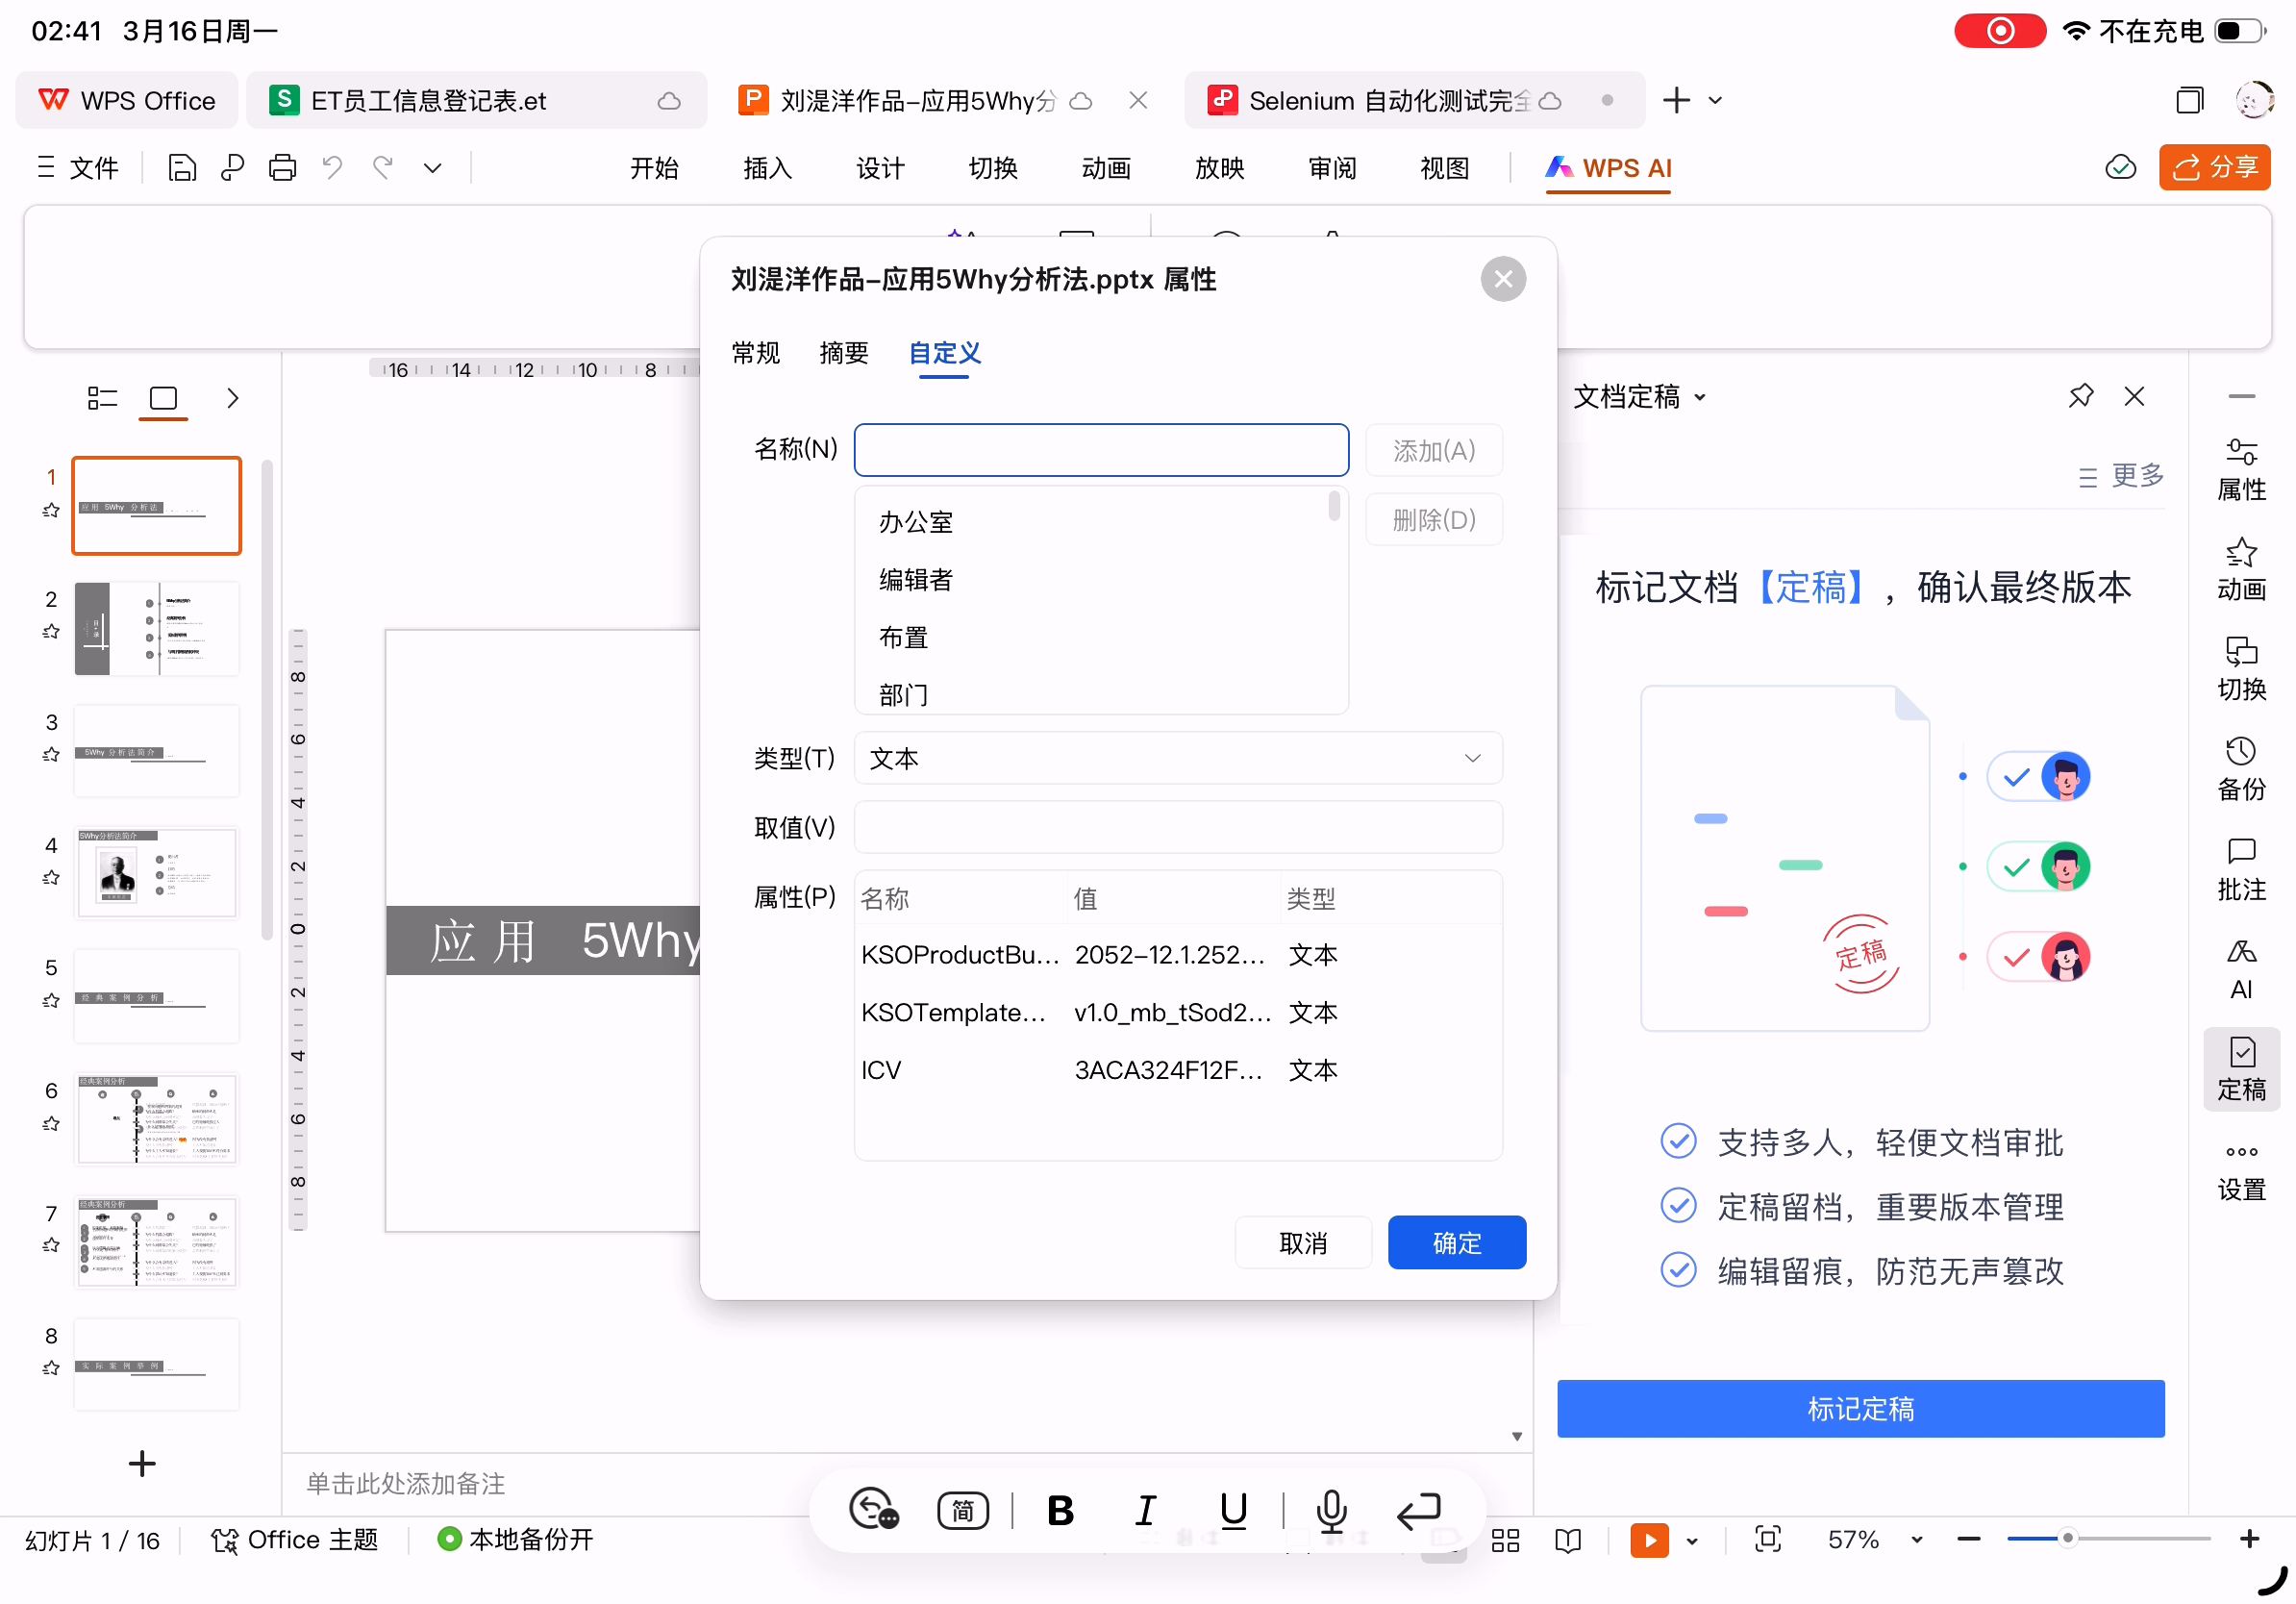
Task: Pin the 文档定稿 panel
Action: [x=2080, y=396]
